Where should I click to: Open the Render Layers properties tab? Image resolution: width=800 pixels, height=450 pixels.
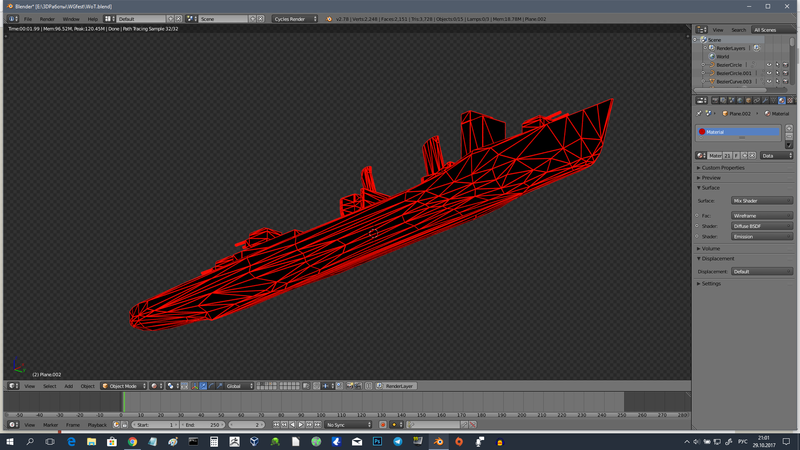point(723,101)
